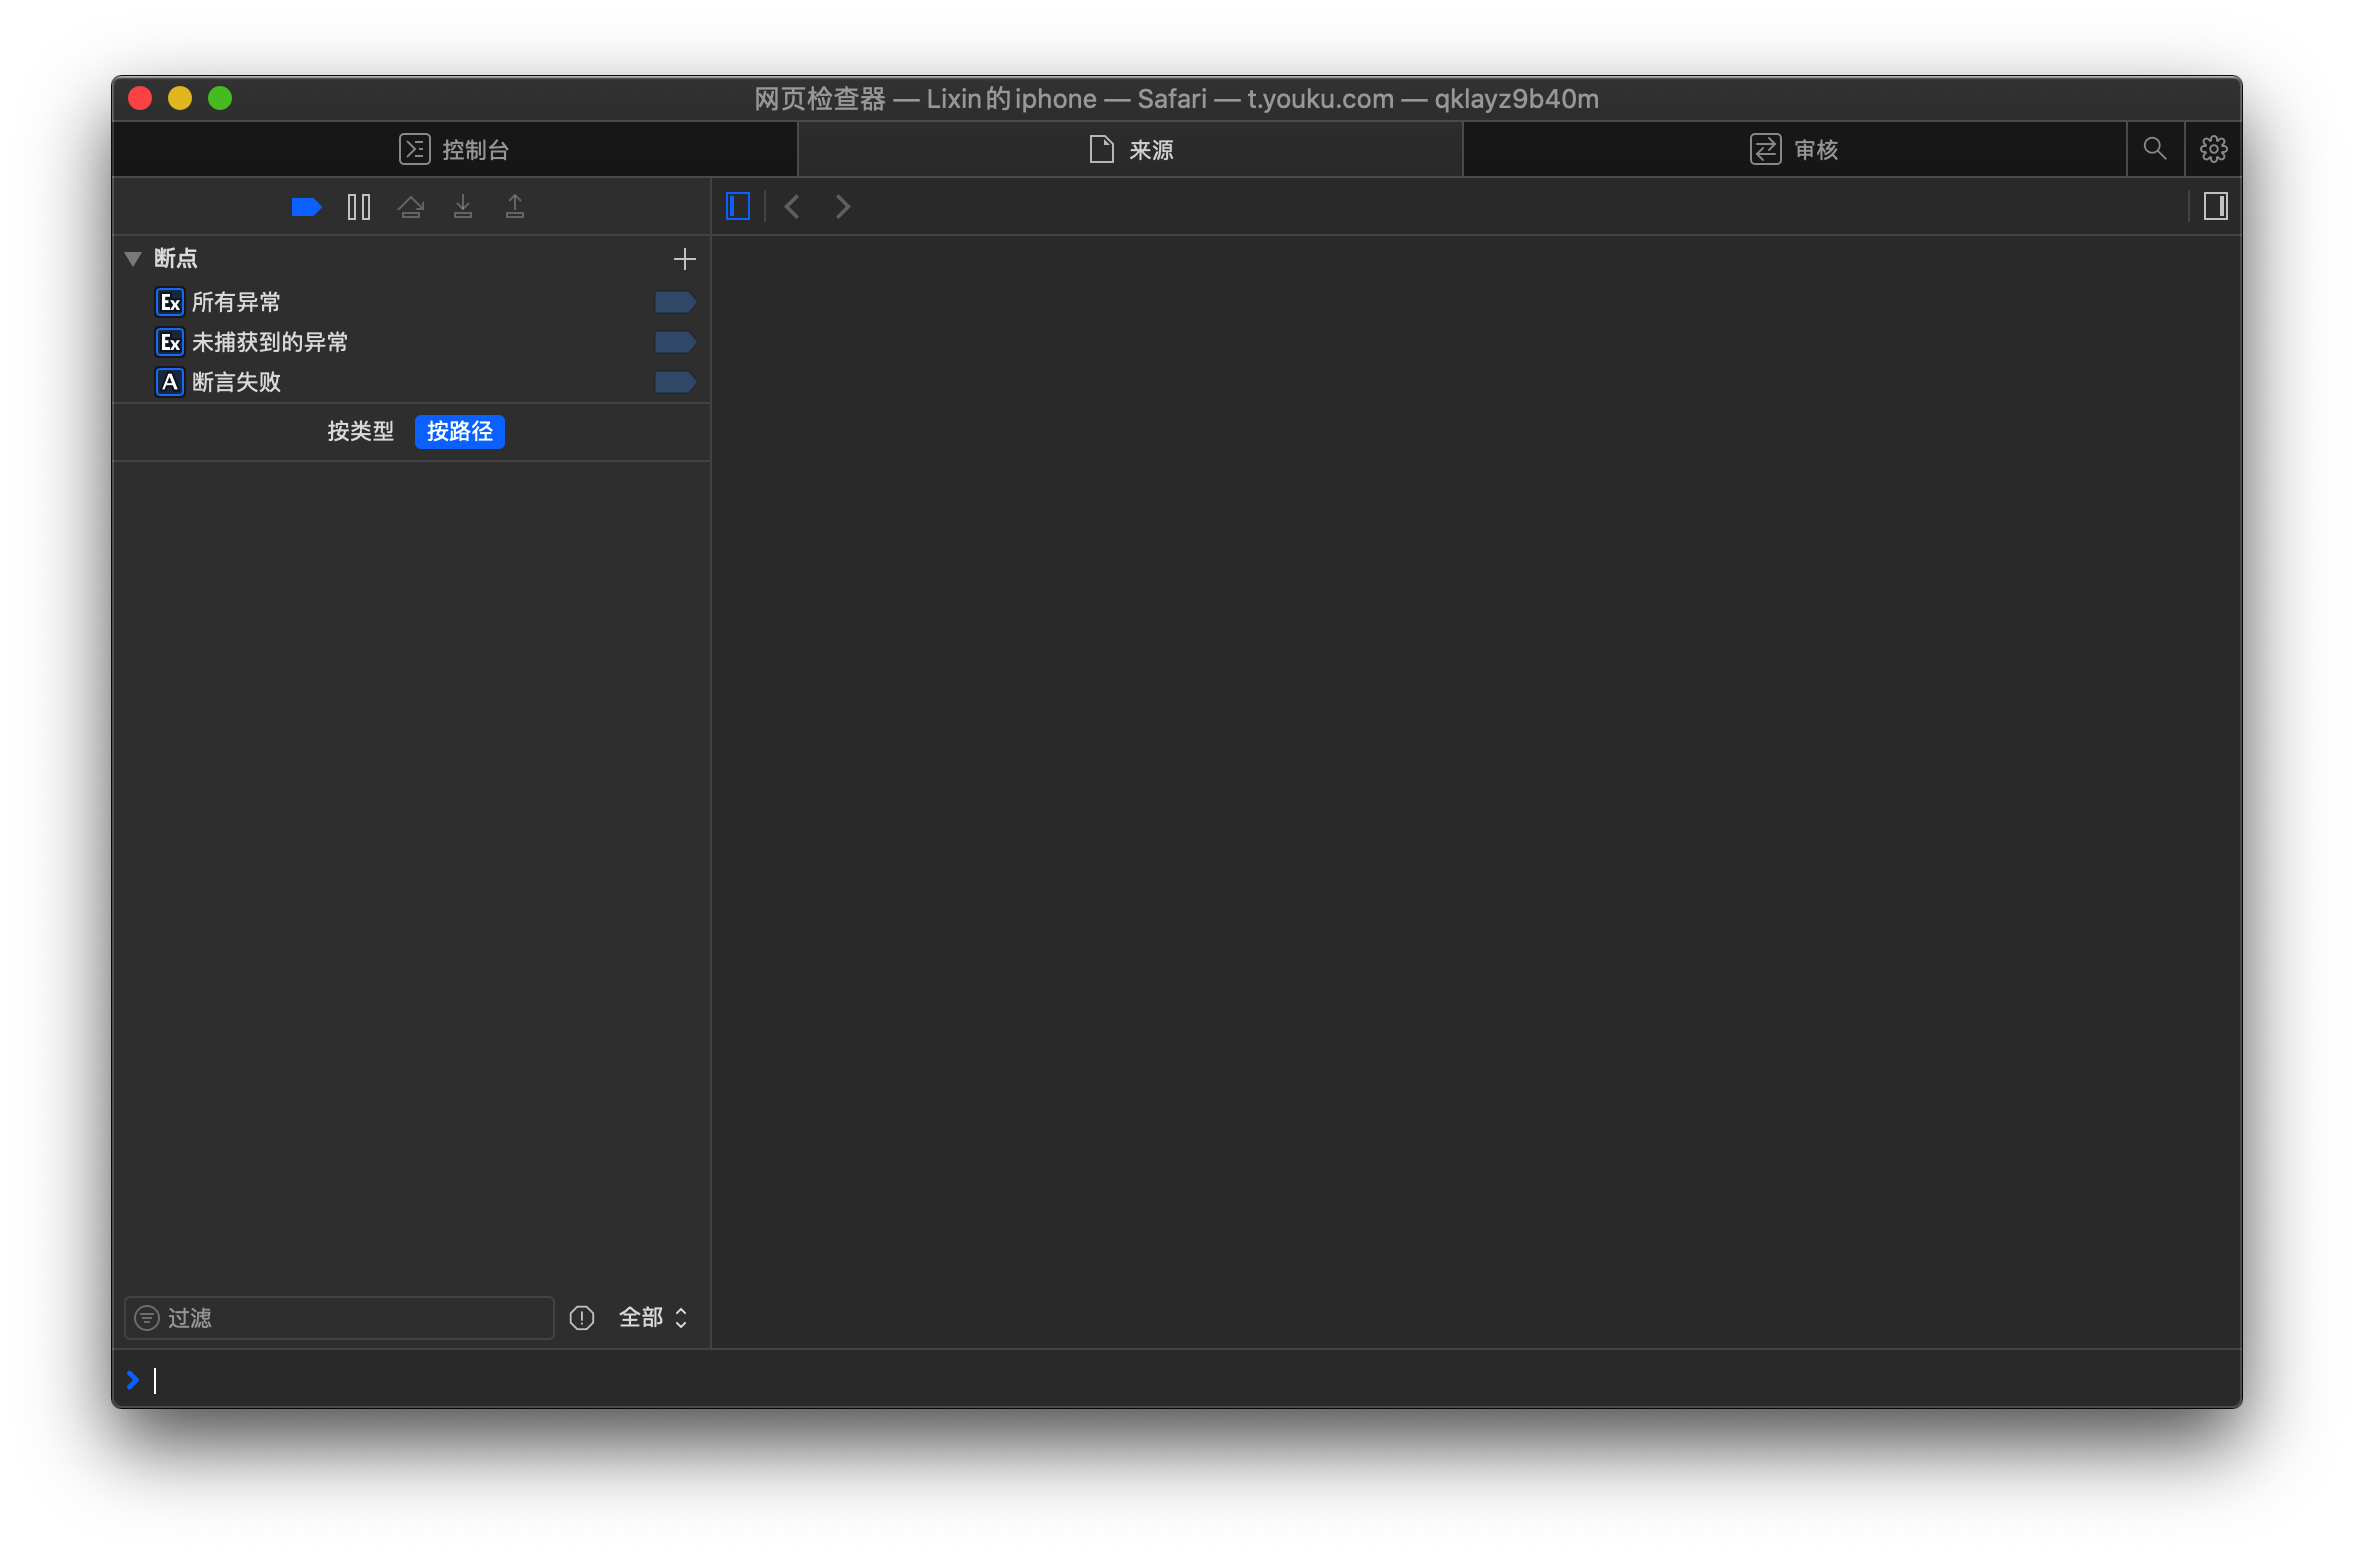Click the A icon beside 断言失败
2354x1556 pixels.
[170, 382]
